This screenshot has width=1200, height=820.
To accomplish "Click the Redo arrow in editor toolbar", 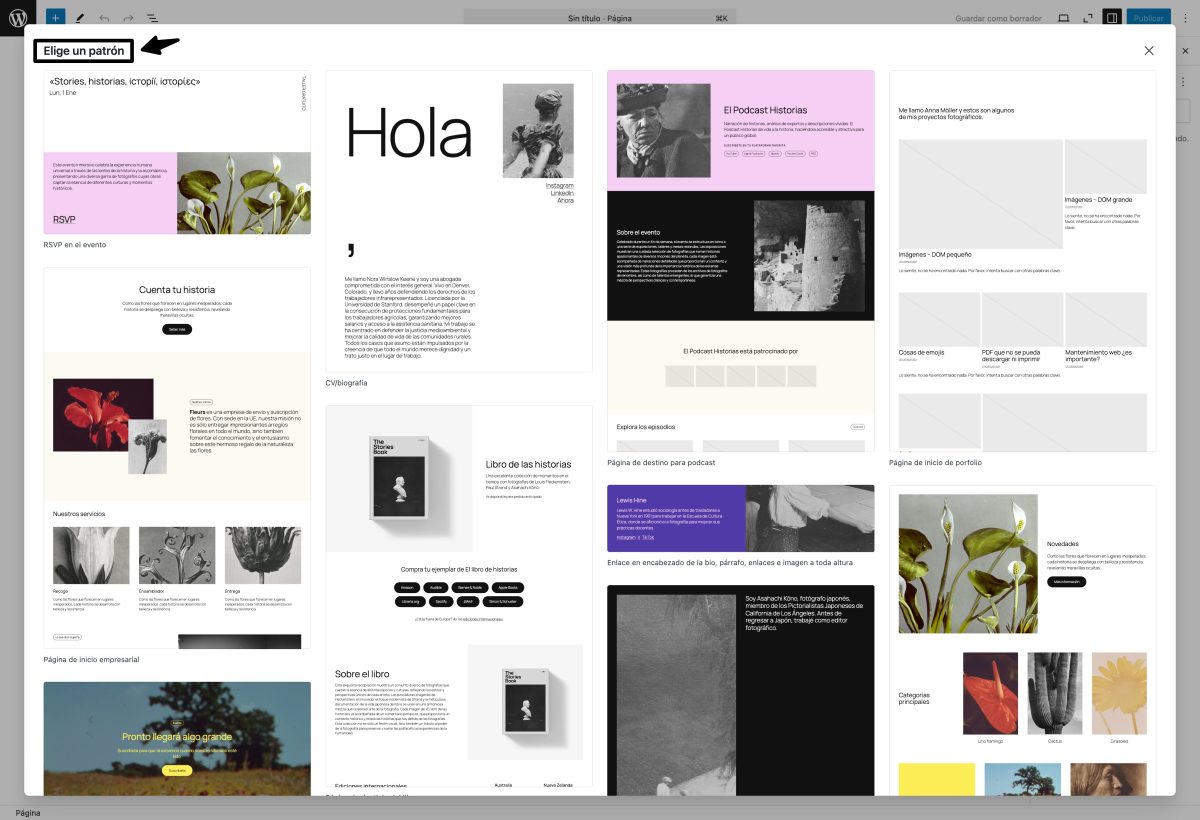I will (x=128, y=18).
